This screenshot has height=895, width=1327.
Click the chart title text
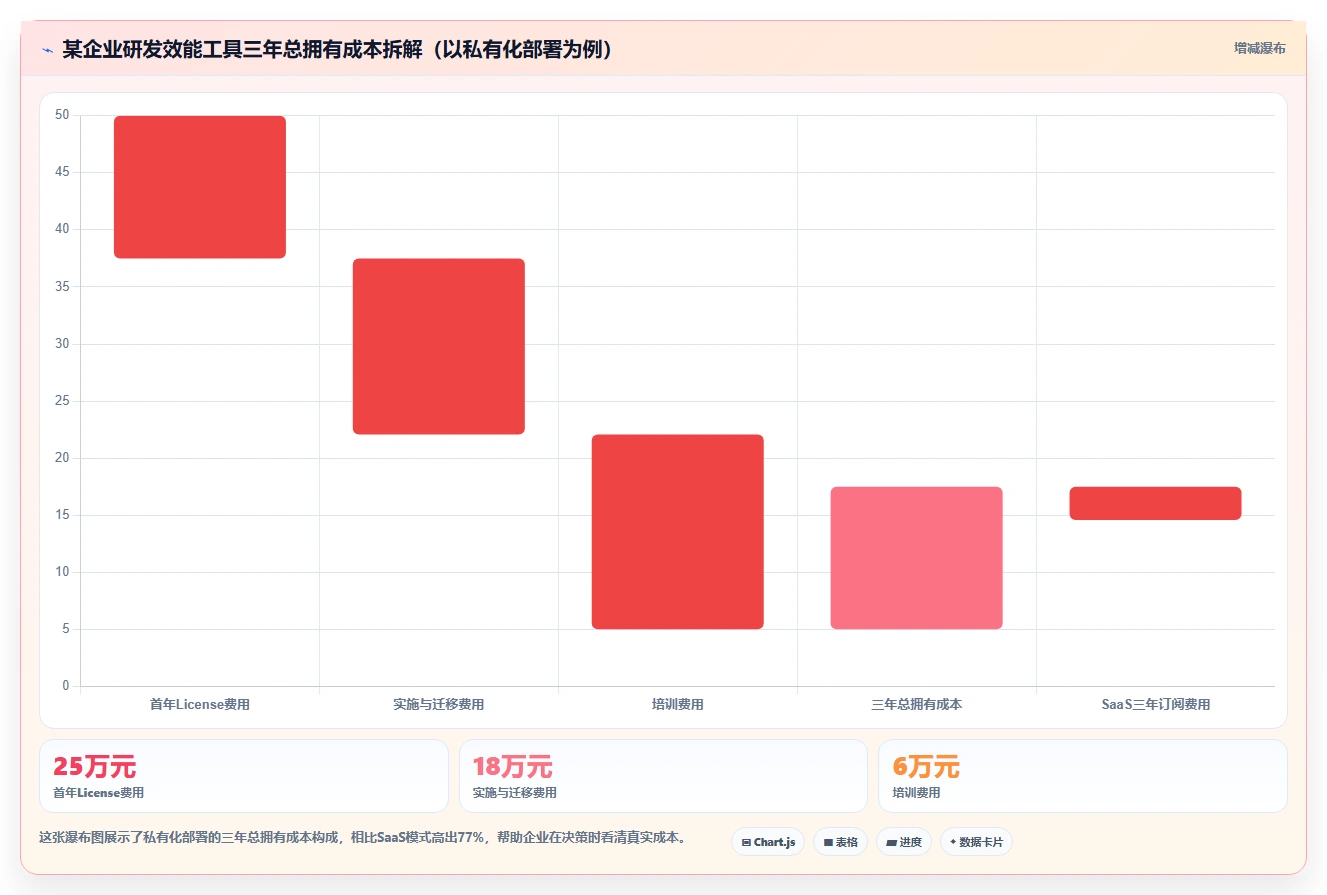pyautogui.click(x=337, y=50)
